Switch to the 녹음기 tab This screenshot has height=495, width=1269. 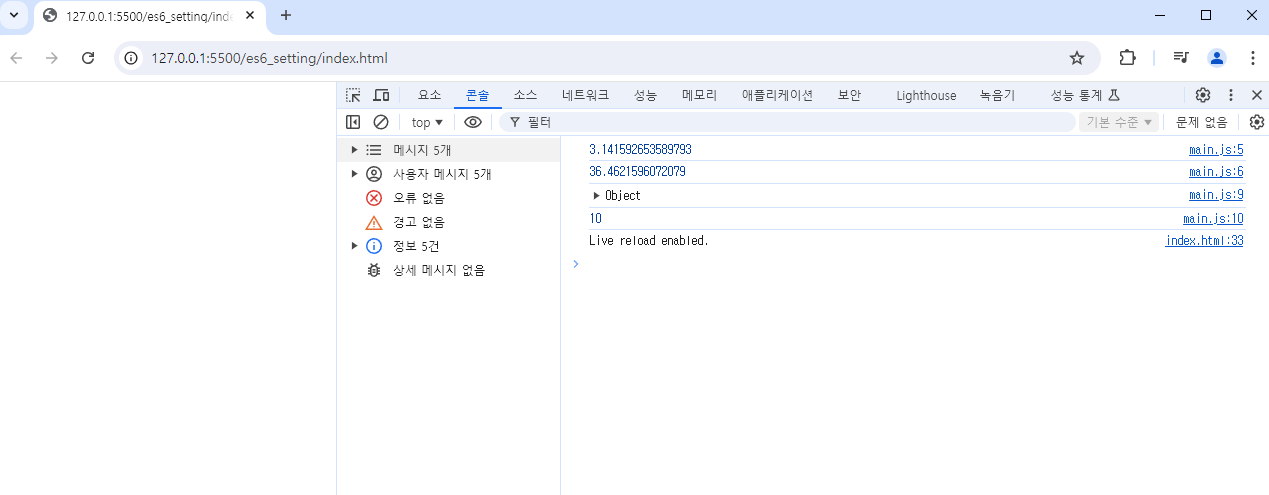(x=997, y=95)
